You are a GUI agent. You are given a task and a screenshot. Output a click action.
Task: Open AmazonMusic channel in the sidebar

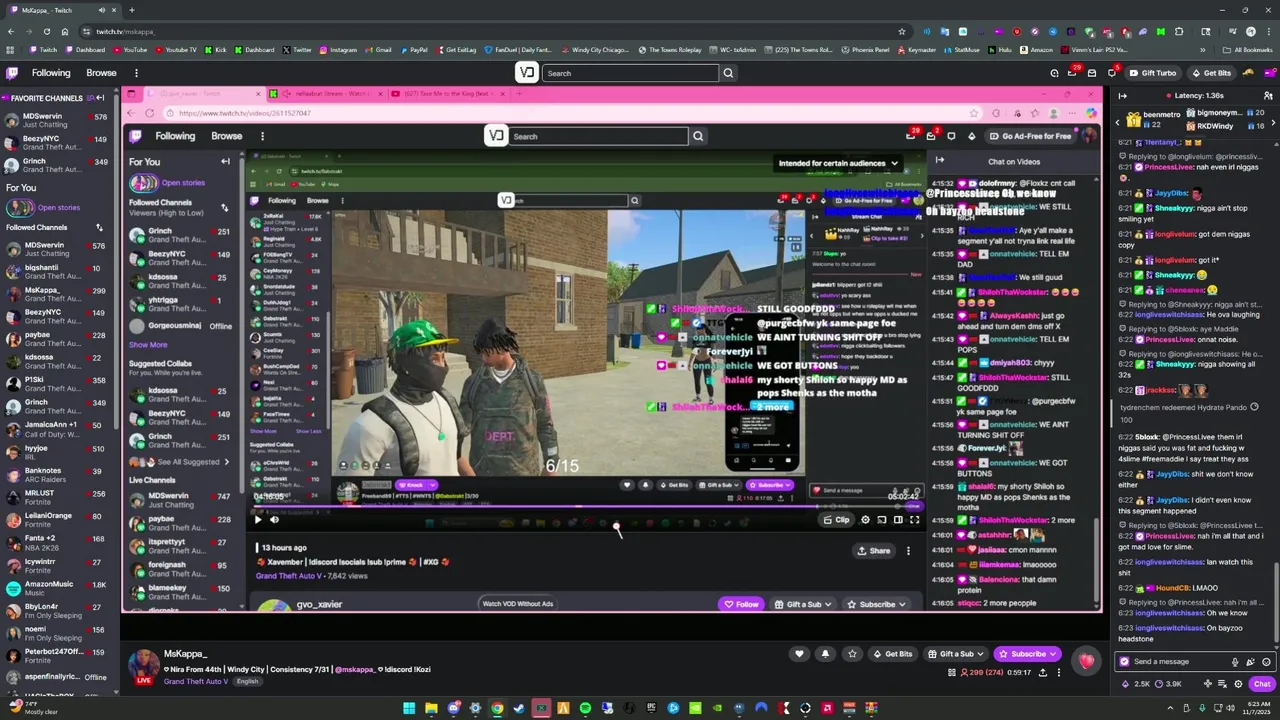57,588
